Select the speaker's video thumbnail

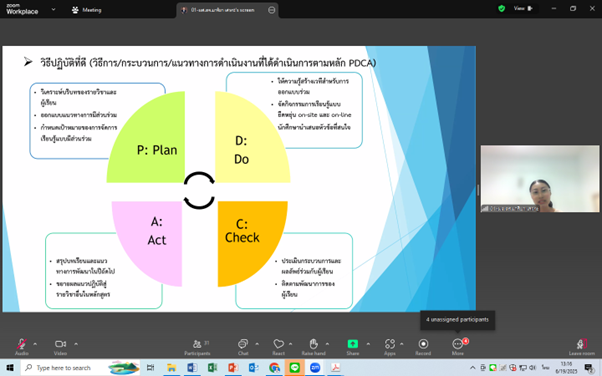pos(540,179)
